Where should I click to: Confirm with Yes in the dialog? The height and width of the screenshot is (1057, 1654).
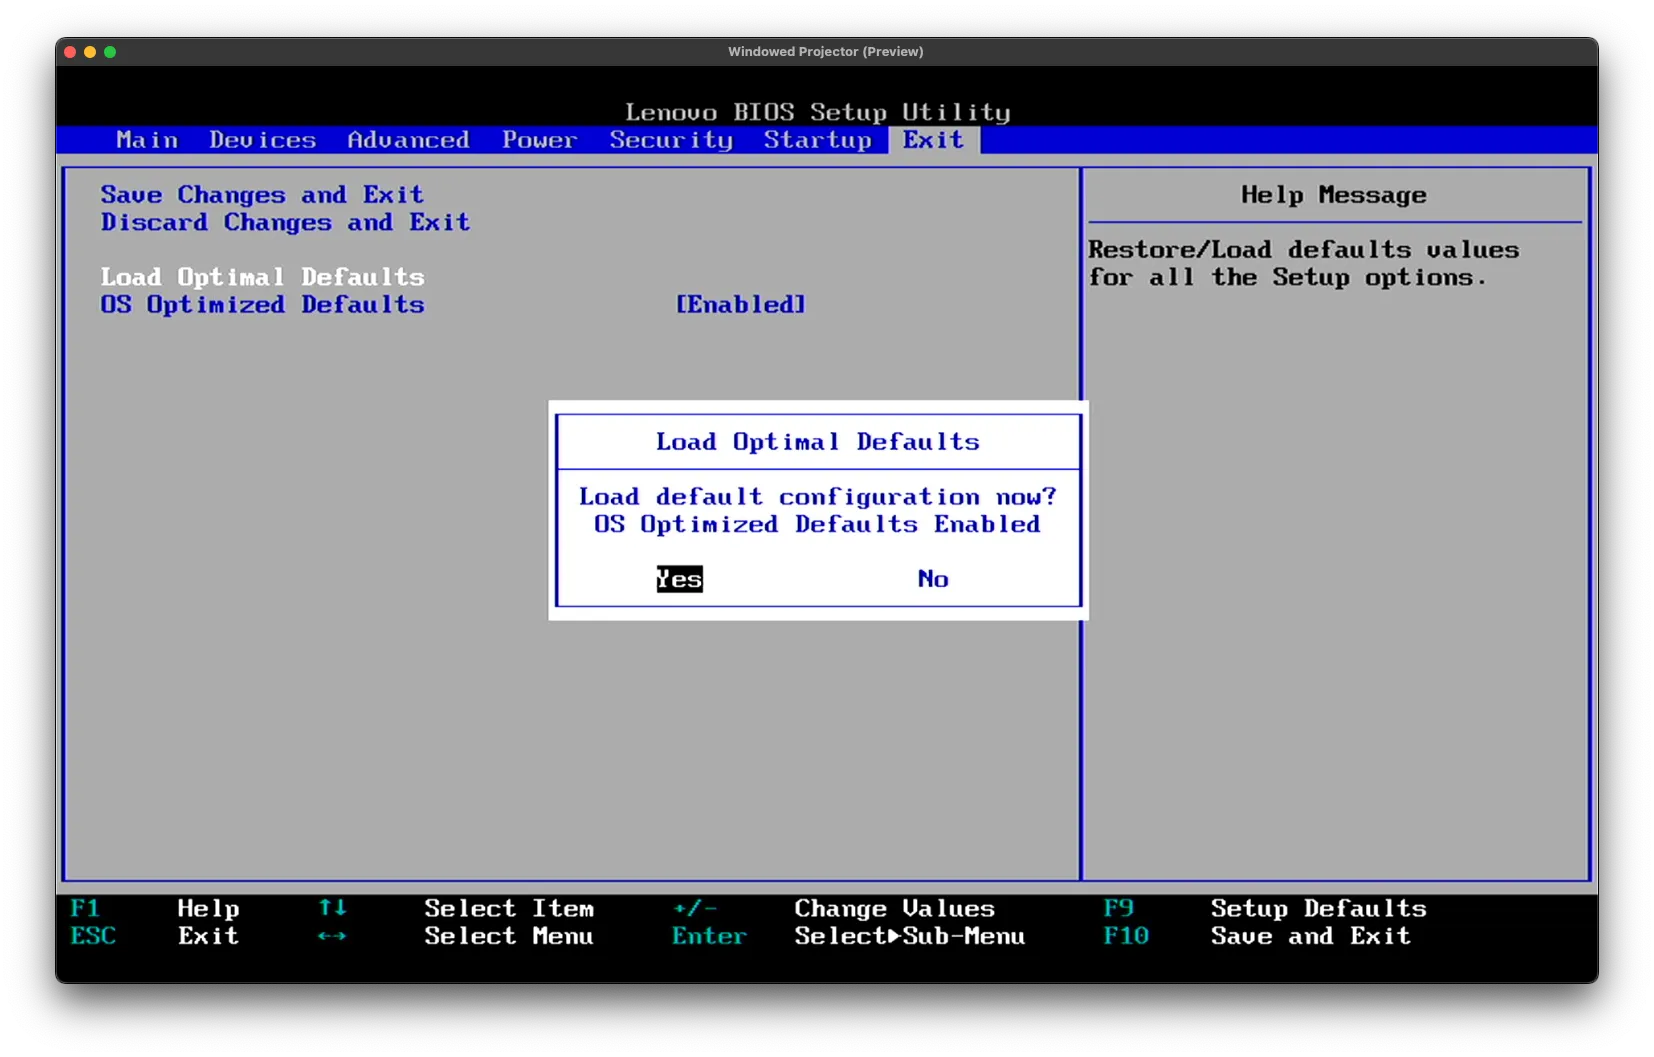(679, 579)
